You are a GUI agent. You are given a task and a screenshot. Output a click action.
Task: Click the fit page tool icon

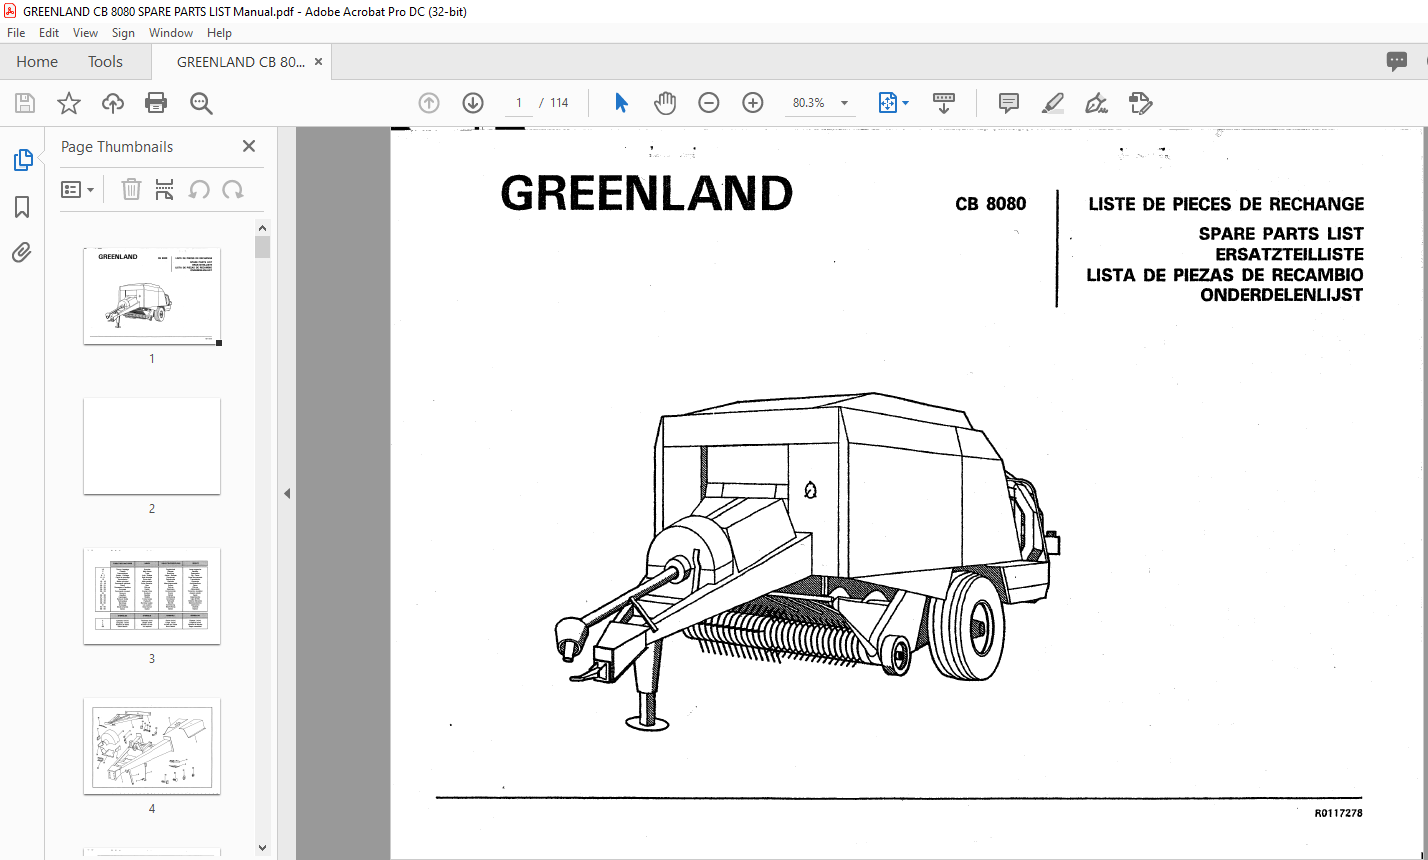coord(887,103)
